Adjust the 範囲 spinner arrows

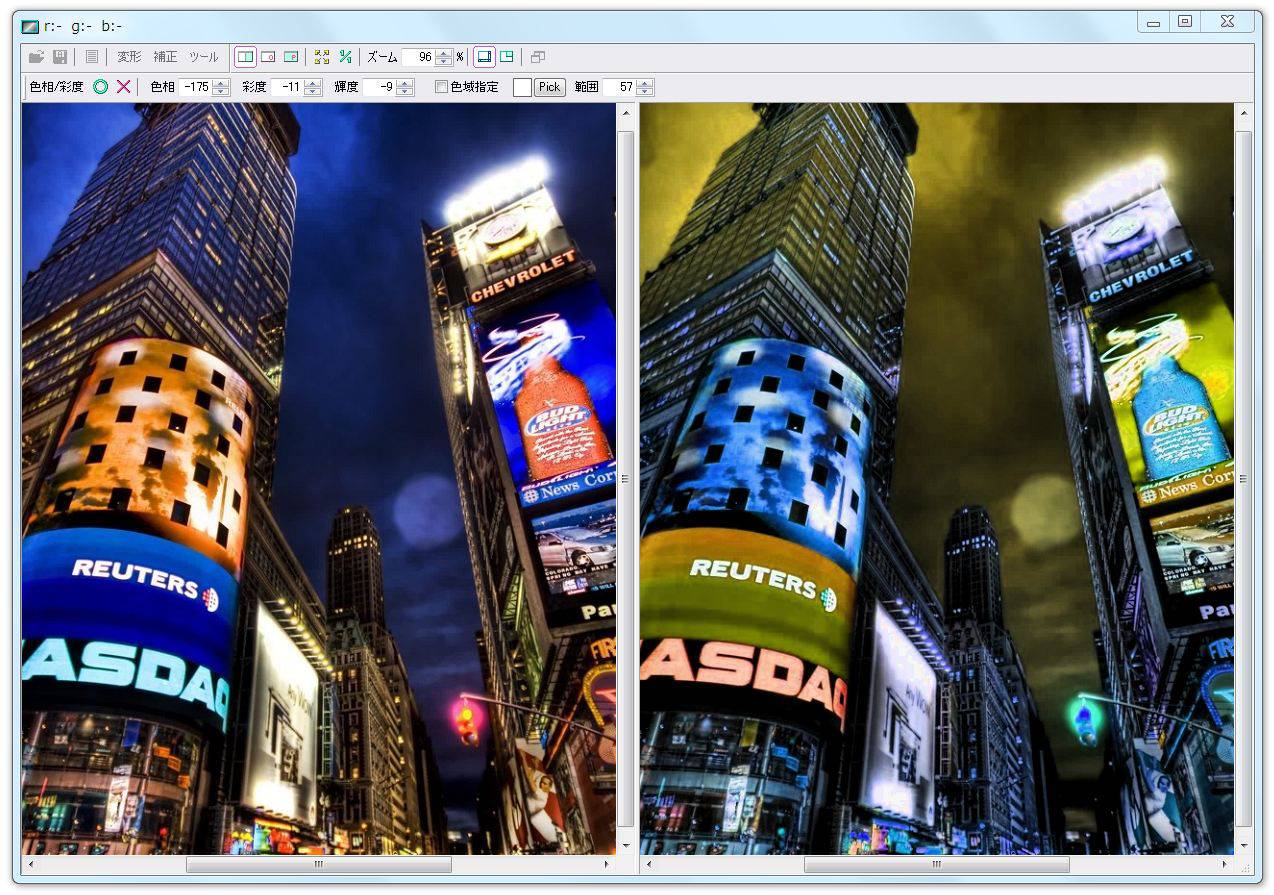[645, 87]
